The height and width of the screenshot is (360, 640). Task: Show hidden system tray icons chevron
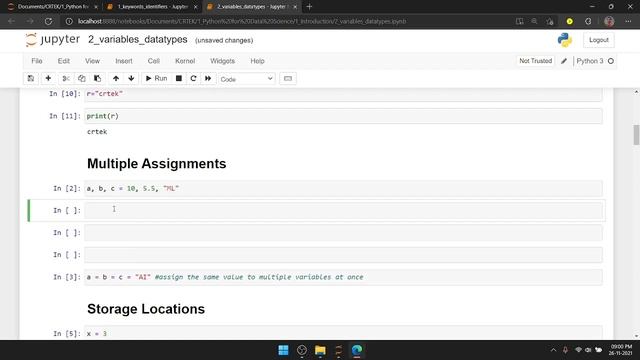point(553,350)
